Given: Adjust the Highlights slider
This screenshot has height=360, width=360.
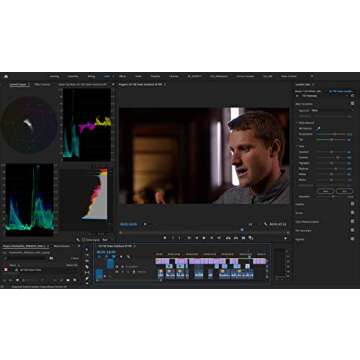Looking at the screenshot, I should point(331,163).
